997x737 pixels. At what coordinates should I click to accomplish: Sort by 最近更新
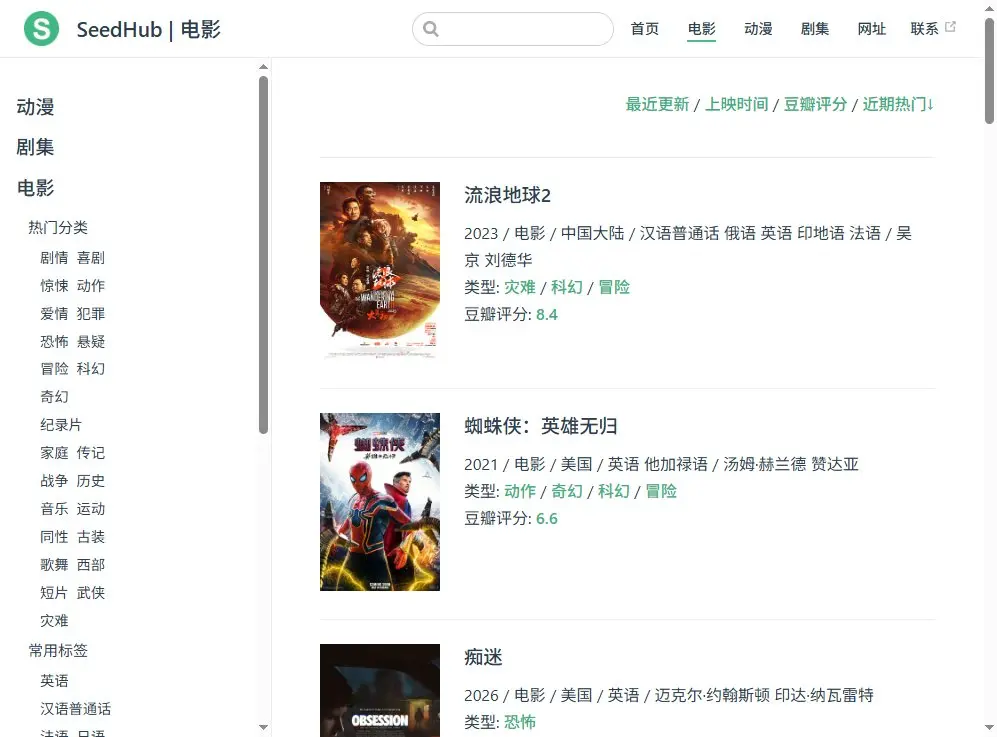pyautogui.click(x=657, y=104)
